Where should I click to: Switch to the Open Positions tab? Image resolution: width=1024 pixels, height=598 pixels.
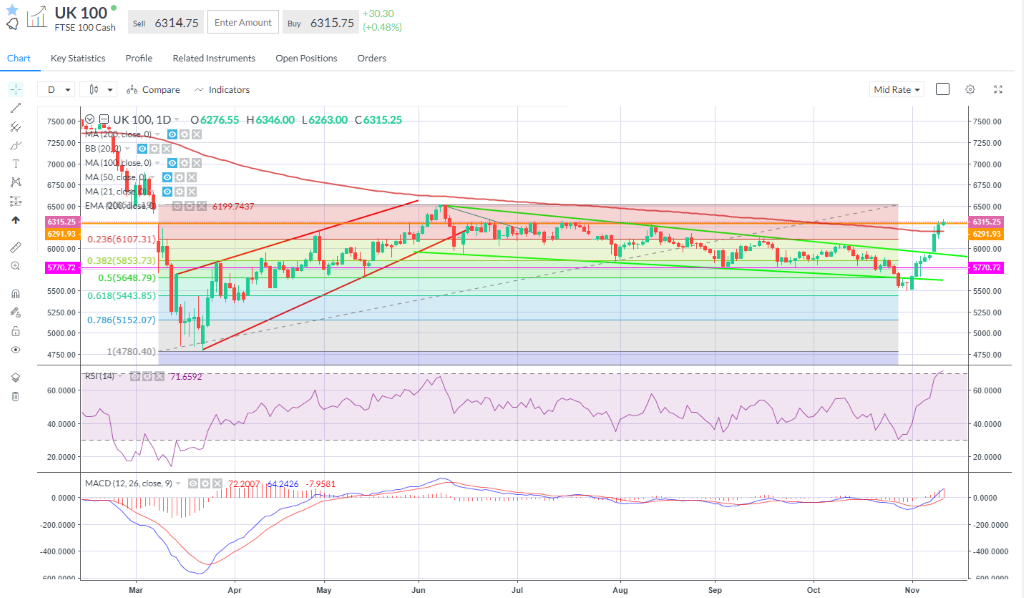click(x=306, y=58)
